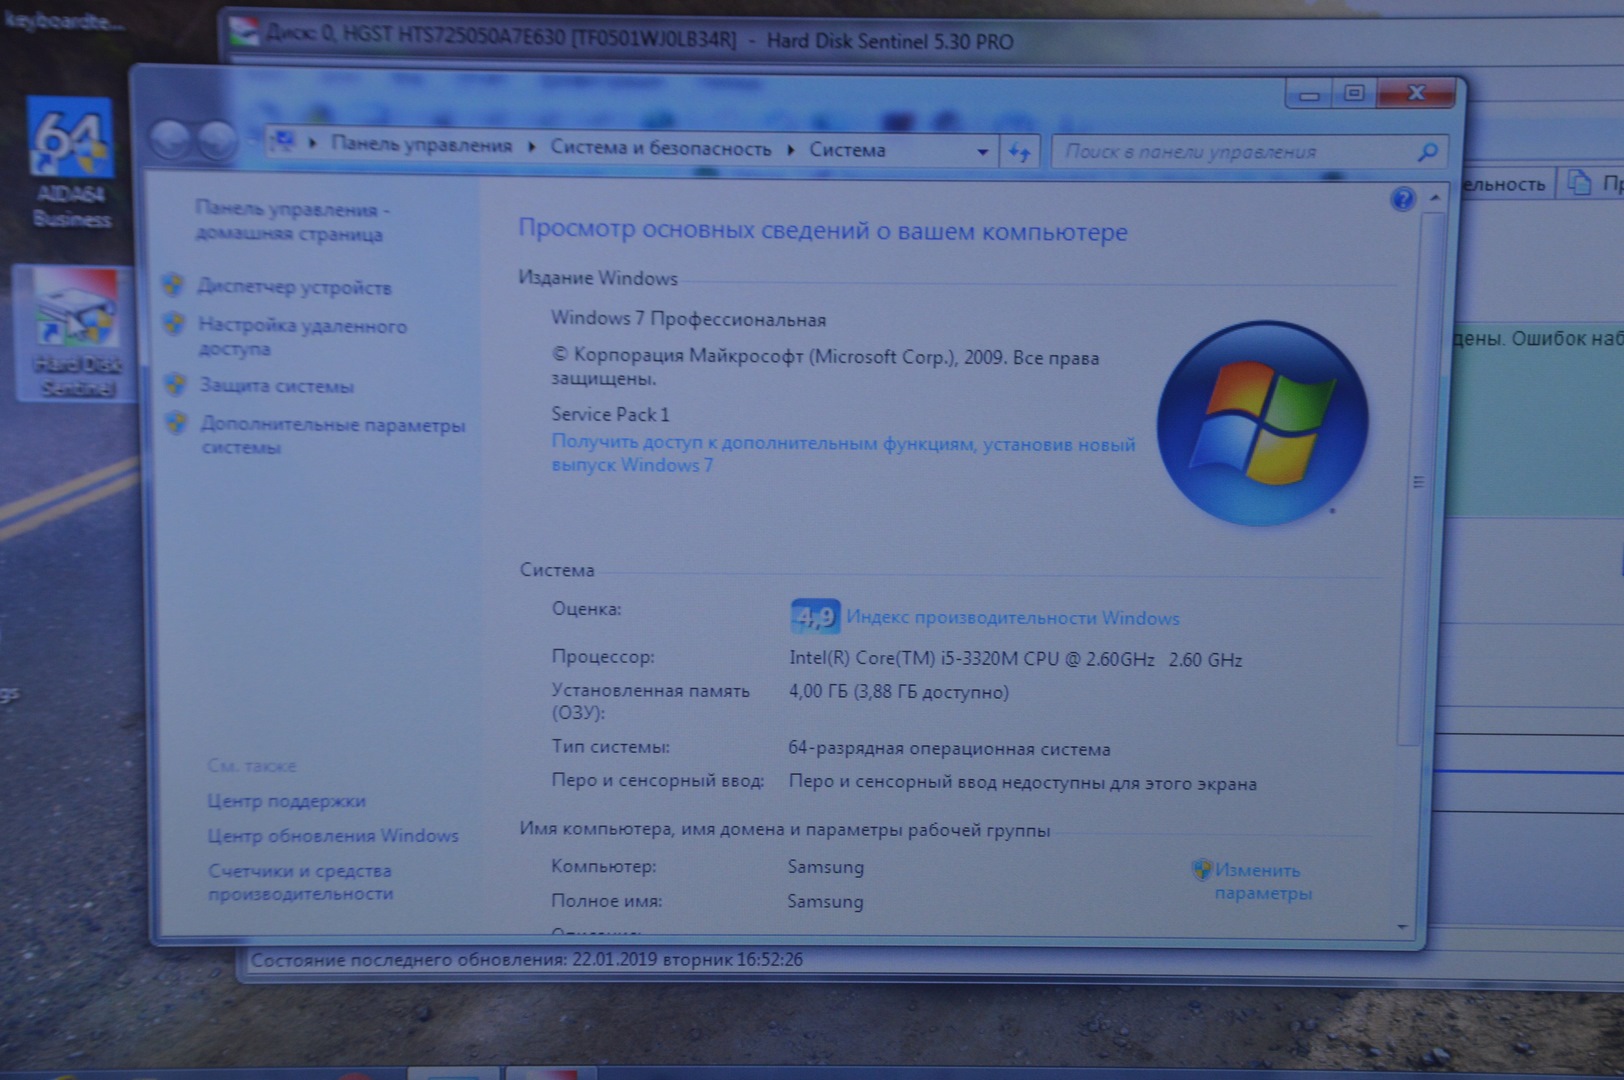
Task: Open Диспетчер устройств from the sidebar
Action: coord(294,287)
